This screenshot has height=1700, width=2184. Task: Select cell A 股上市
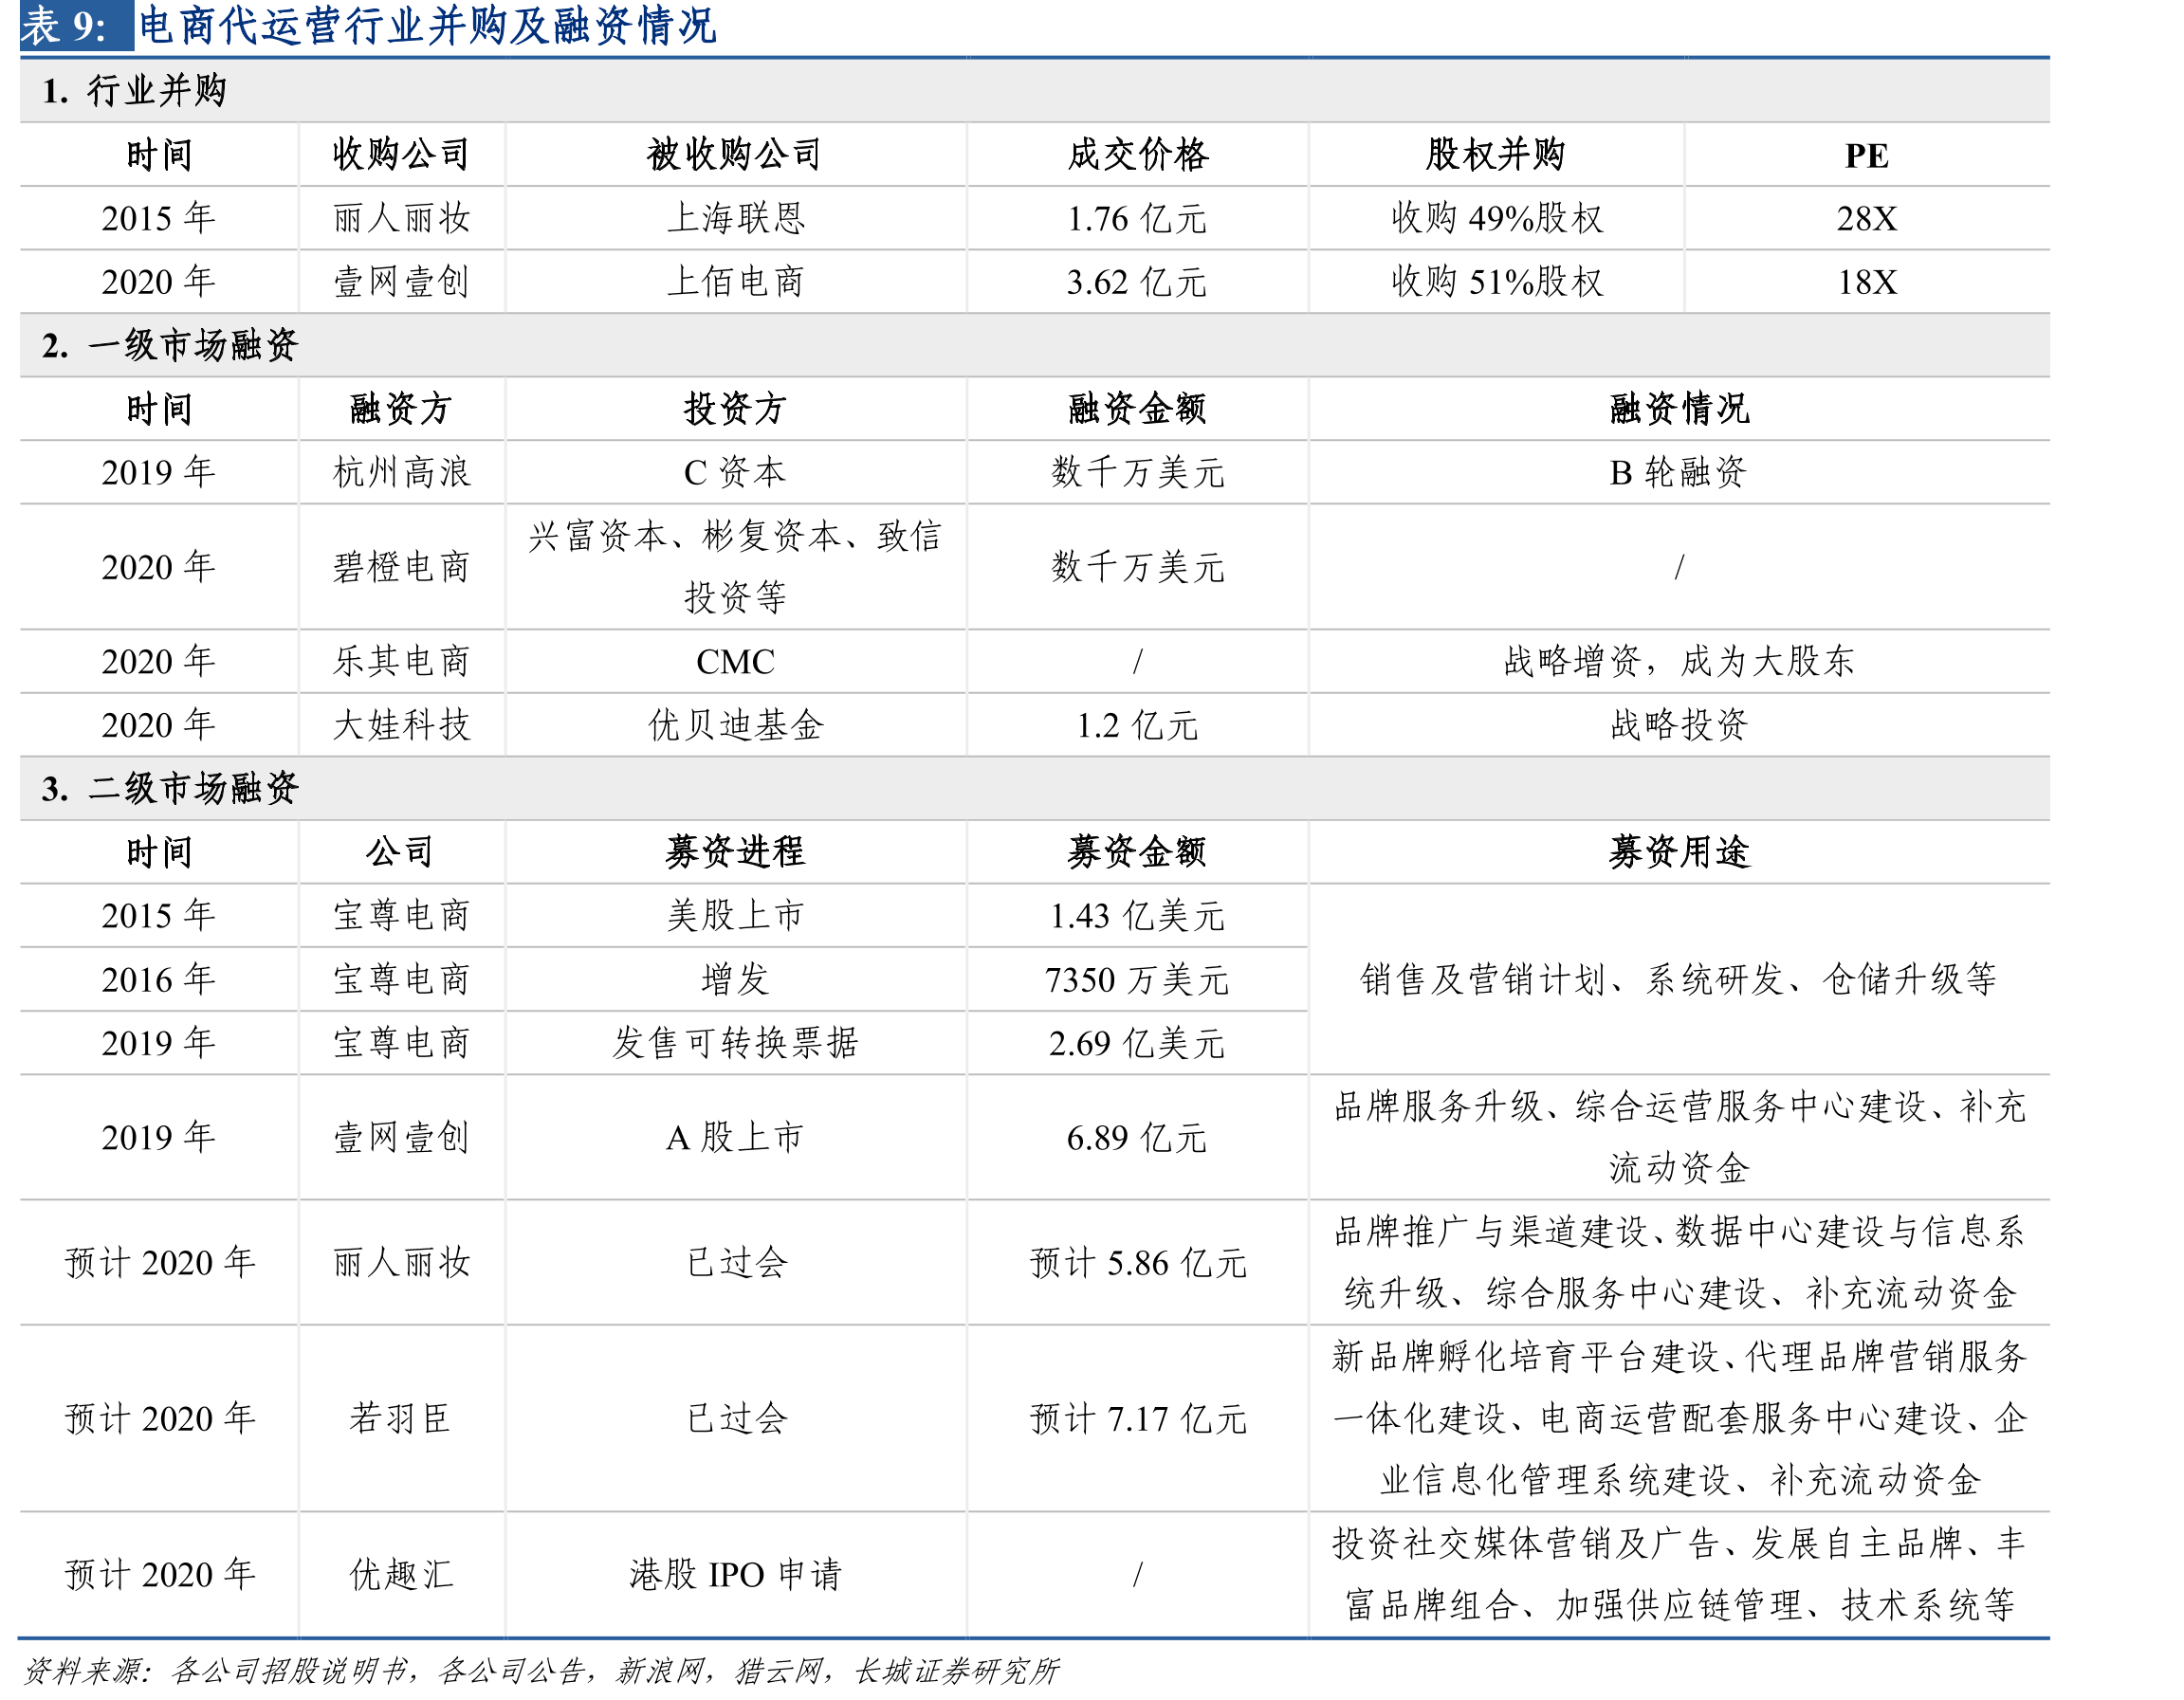735,1137
